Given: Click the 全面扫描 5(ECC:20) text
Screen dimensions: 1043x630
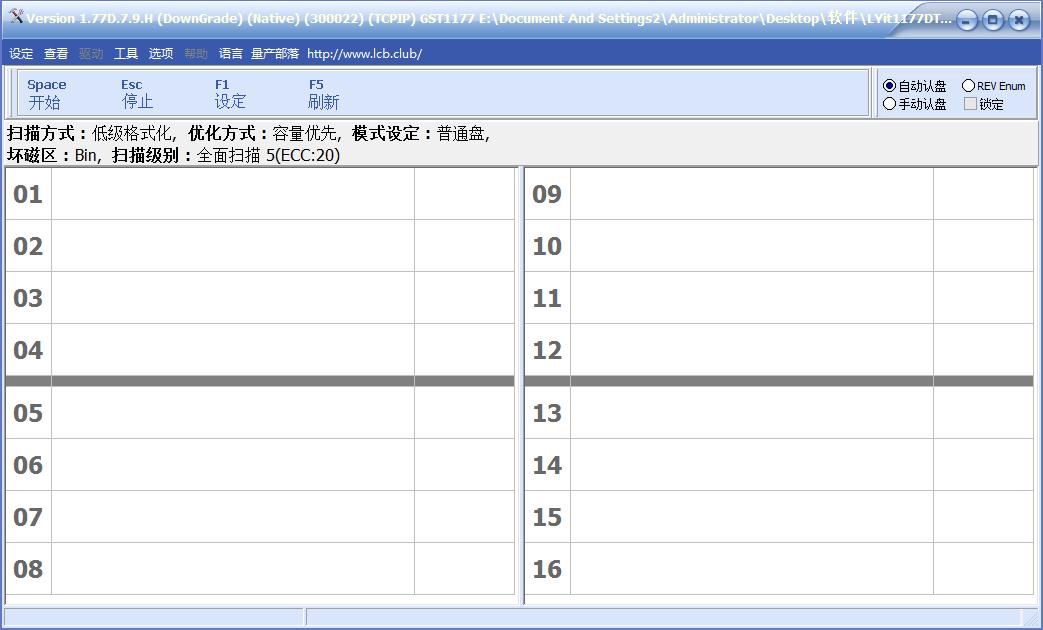Looking at the screenshot, I should [x=268, y=155].
